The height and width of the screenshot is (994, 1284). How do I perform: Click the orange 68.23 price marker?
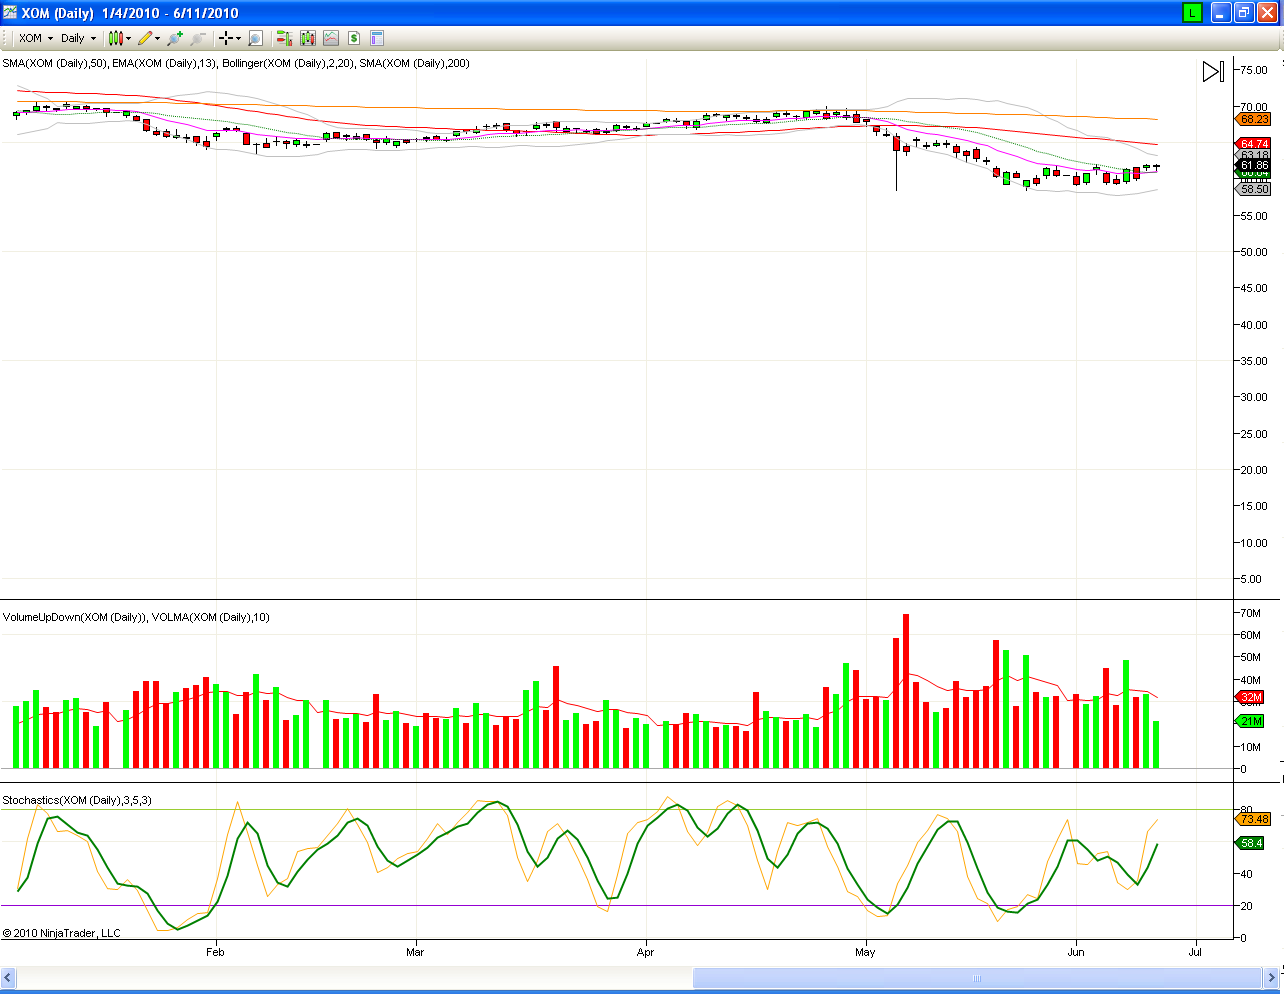tap(1254, 119)
